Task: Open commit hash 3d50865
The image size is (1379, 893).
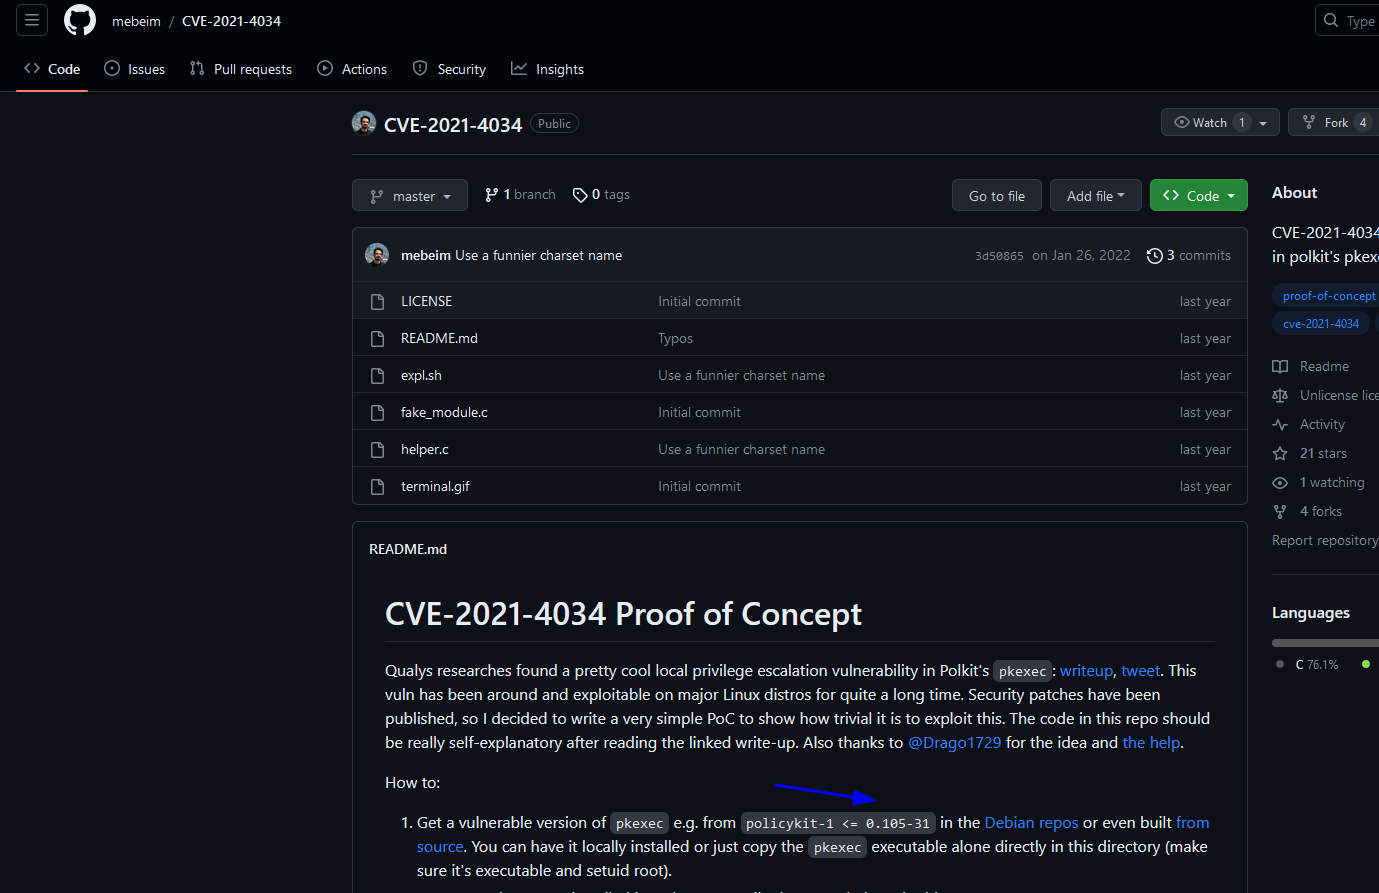Action: 999,256
